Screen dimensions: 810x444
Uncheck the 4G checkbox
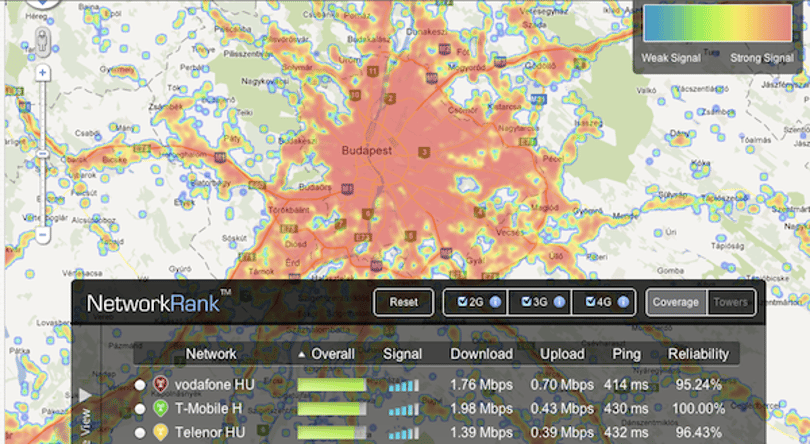[590, 301]
